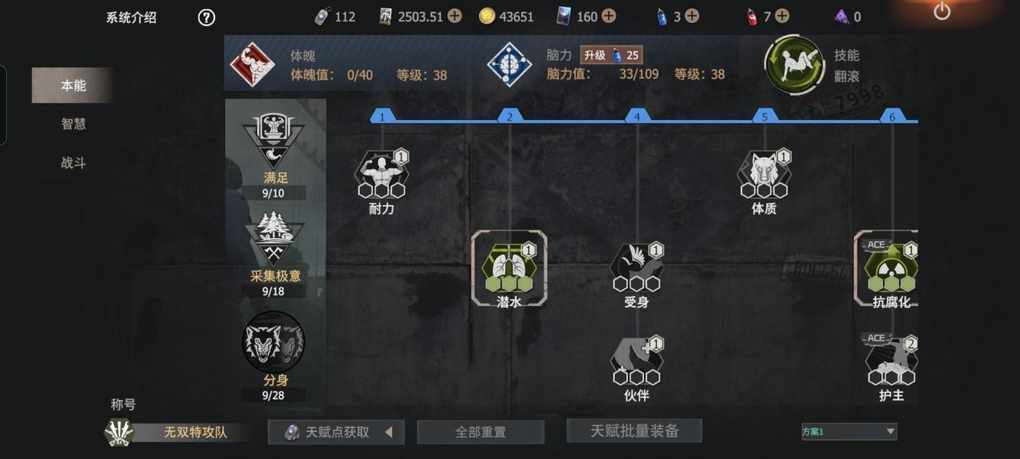Select the 分身 wolf set thumbnail
The image size is (1020, 459).
pyautogui.click(x=275, y=343)
